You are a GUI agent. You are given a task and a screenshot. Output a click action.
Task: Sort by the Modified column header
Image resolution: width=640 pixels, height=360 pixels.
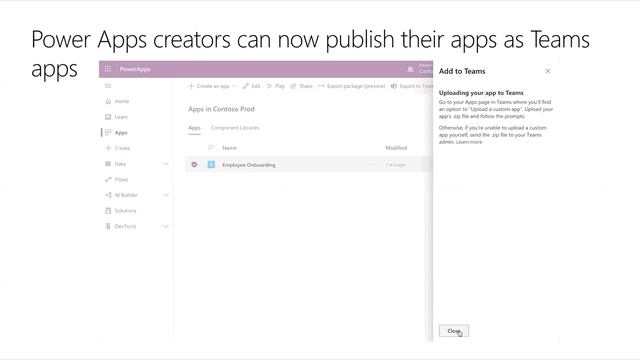(x=396, y=148)
